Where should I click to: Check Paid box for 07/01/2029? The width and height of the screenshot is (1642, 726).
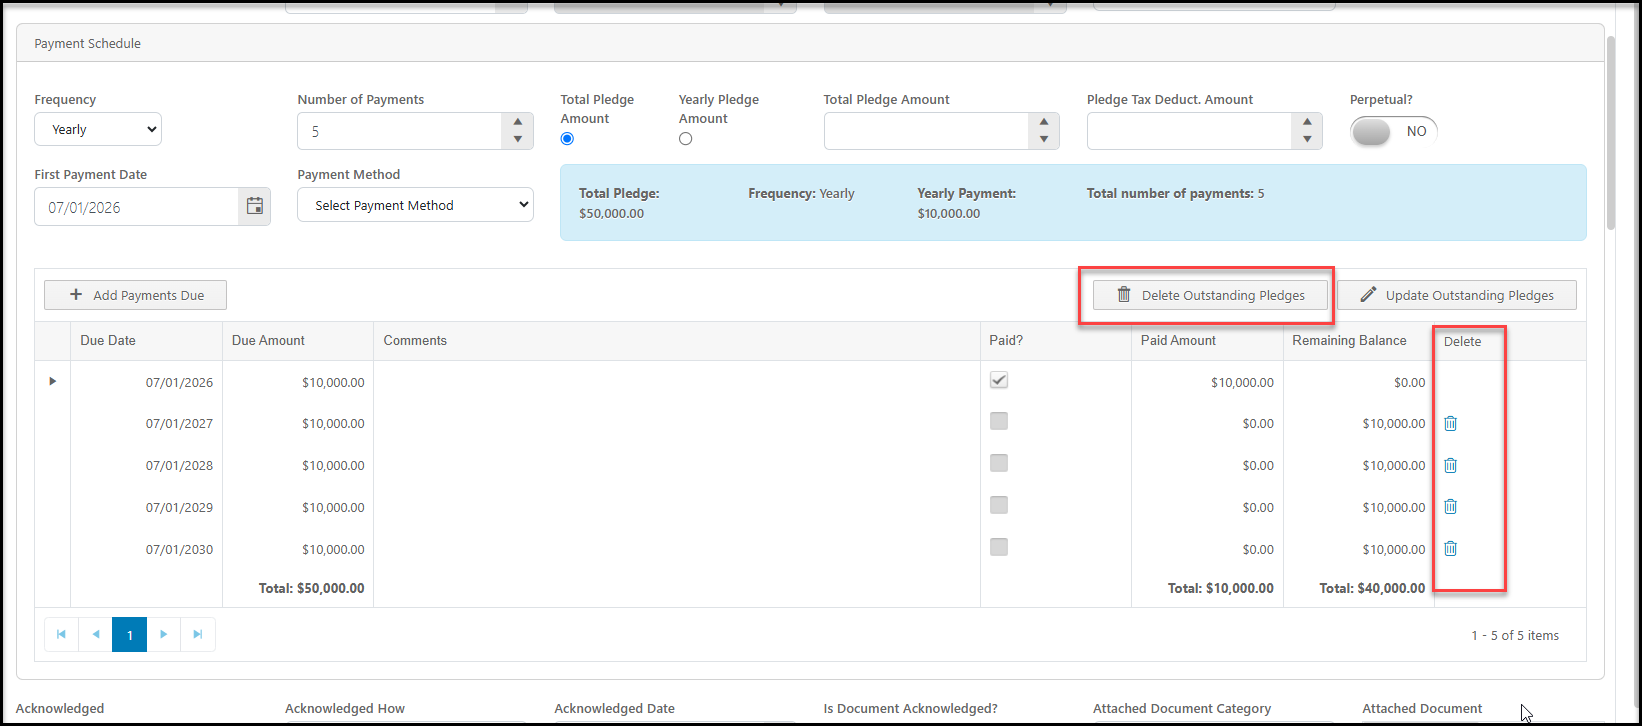[999, 506]
